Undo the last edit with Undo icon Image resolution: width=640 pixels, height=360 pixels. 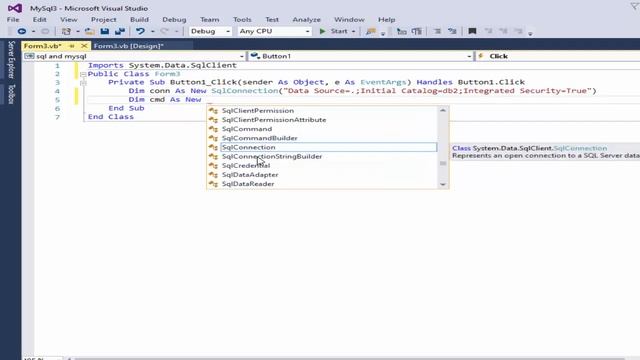click(140, 31)
